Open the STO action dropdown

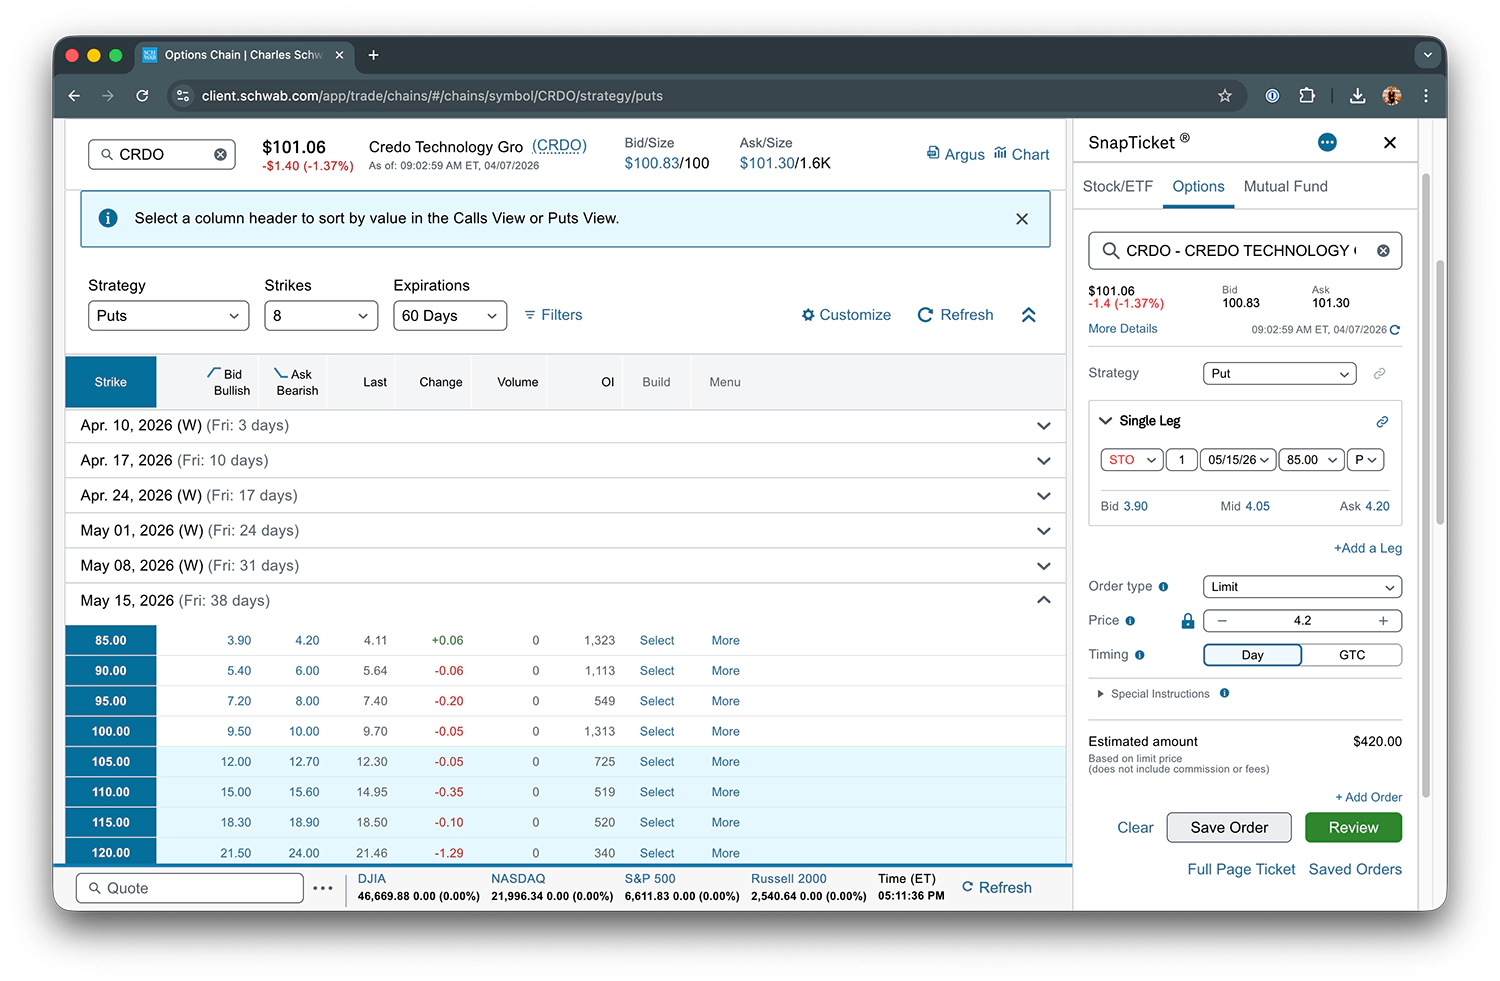tap(1131, 460)
